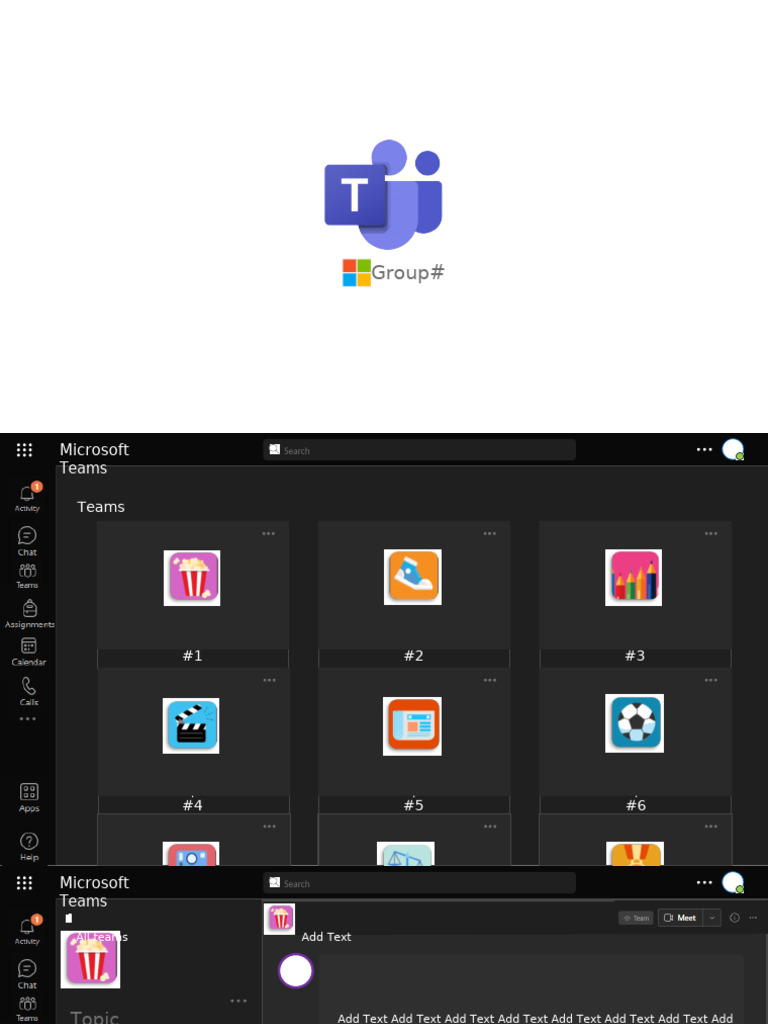Viewport: 768px width, 1024px height.
Task: Click the #4 team name label
Action: [193, 805]
